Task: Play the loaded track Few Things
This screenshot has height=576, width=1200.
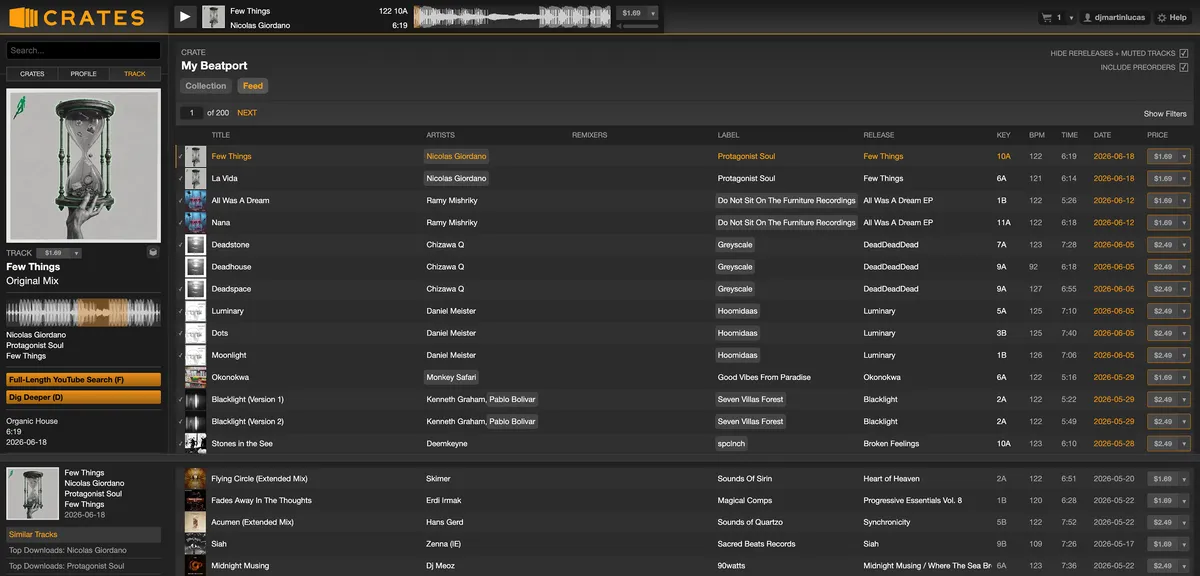Action: tap(185, 17)
